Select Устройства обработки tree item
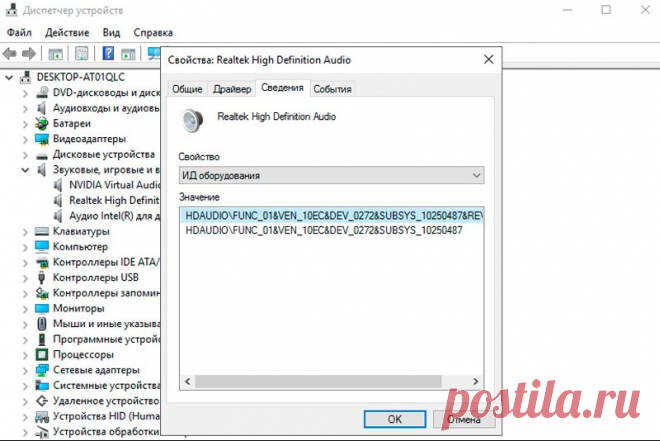 tap(106, 432)
